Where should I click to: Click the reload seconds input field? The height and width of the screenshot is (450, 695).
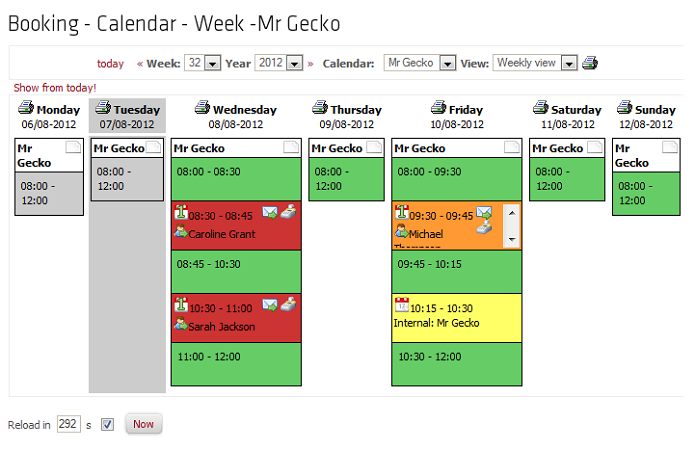click(x=69, y=424)
